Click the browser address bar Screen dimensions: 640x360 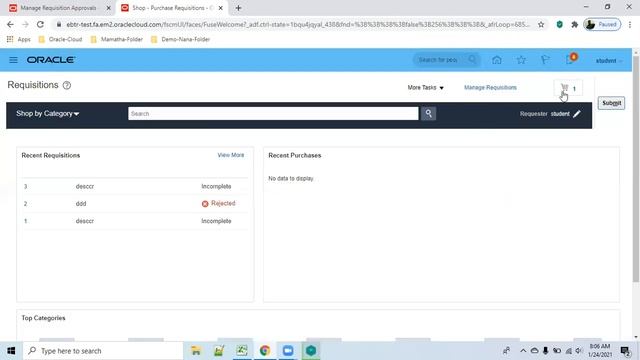[x=298, y=24]
